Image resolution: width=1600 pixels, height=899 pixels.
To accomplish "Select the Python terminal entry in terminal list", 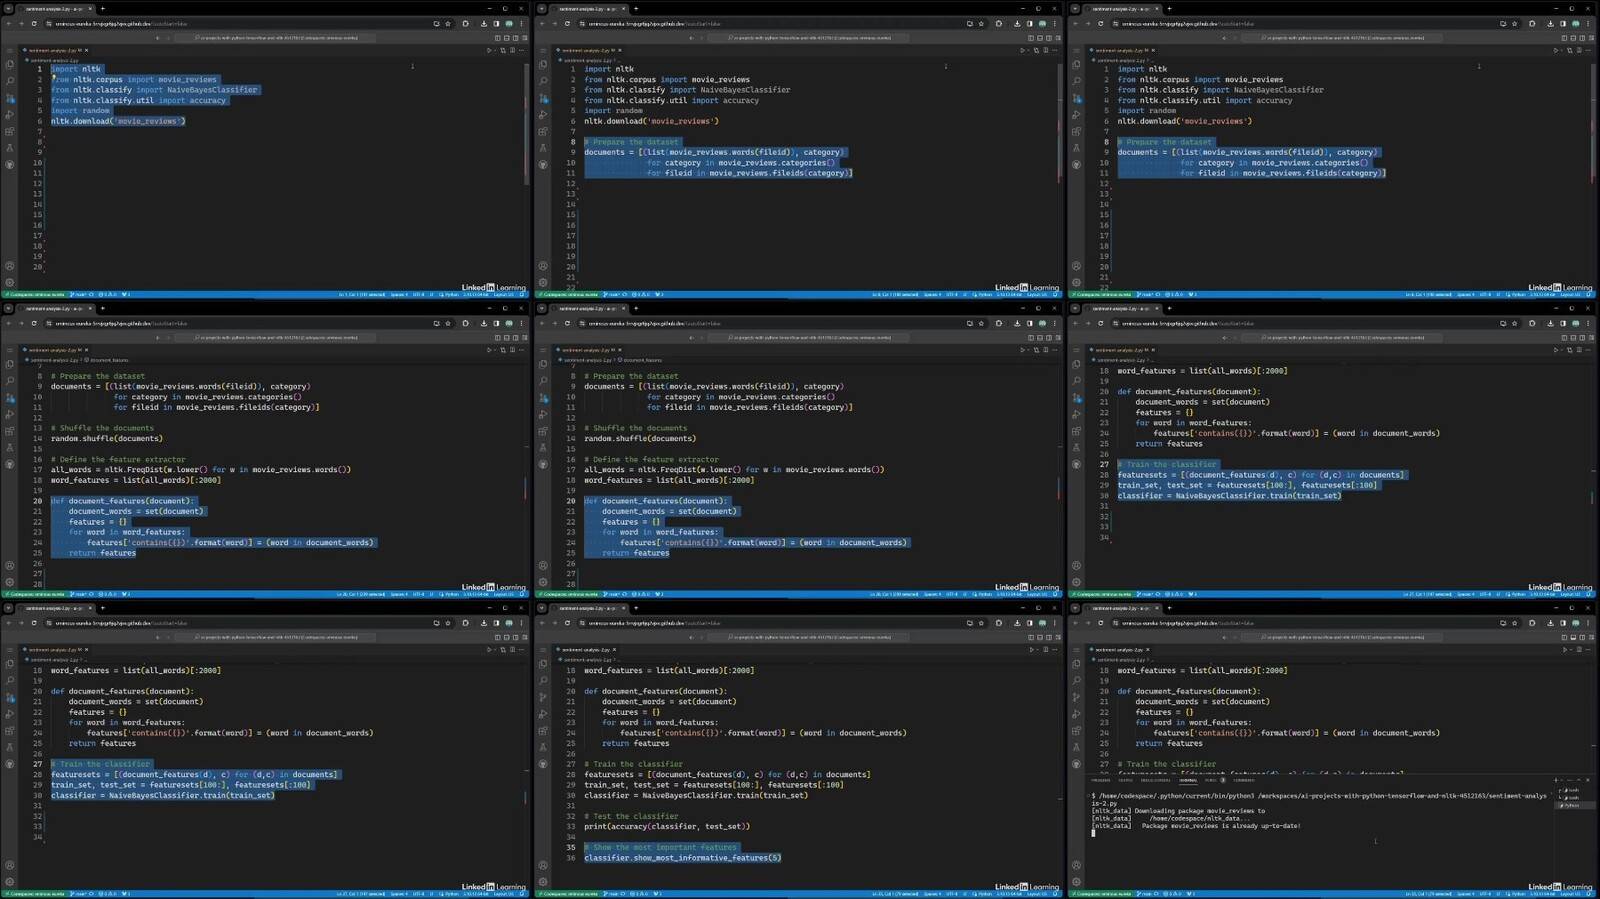I will click(x=1572, y=804).
